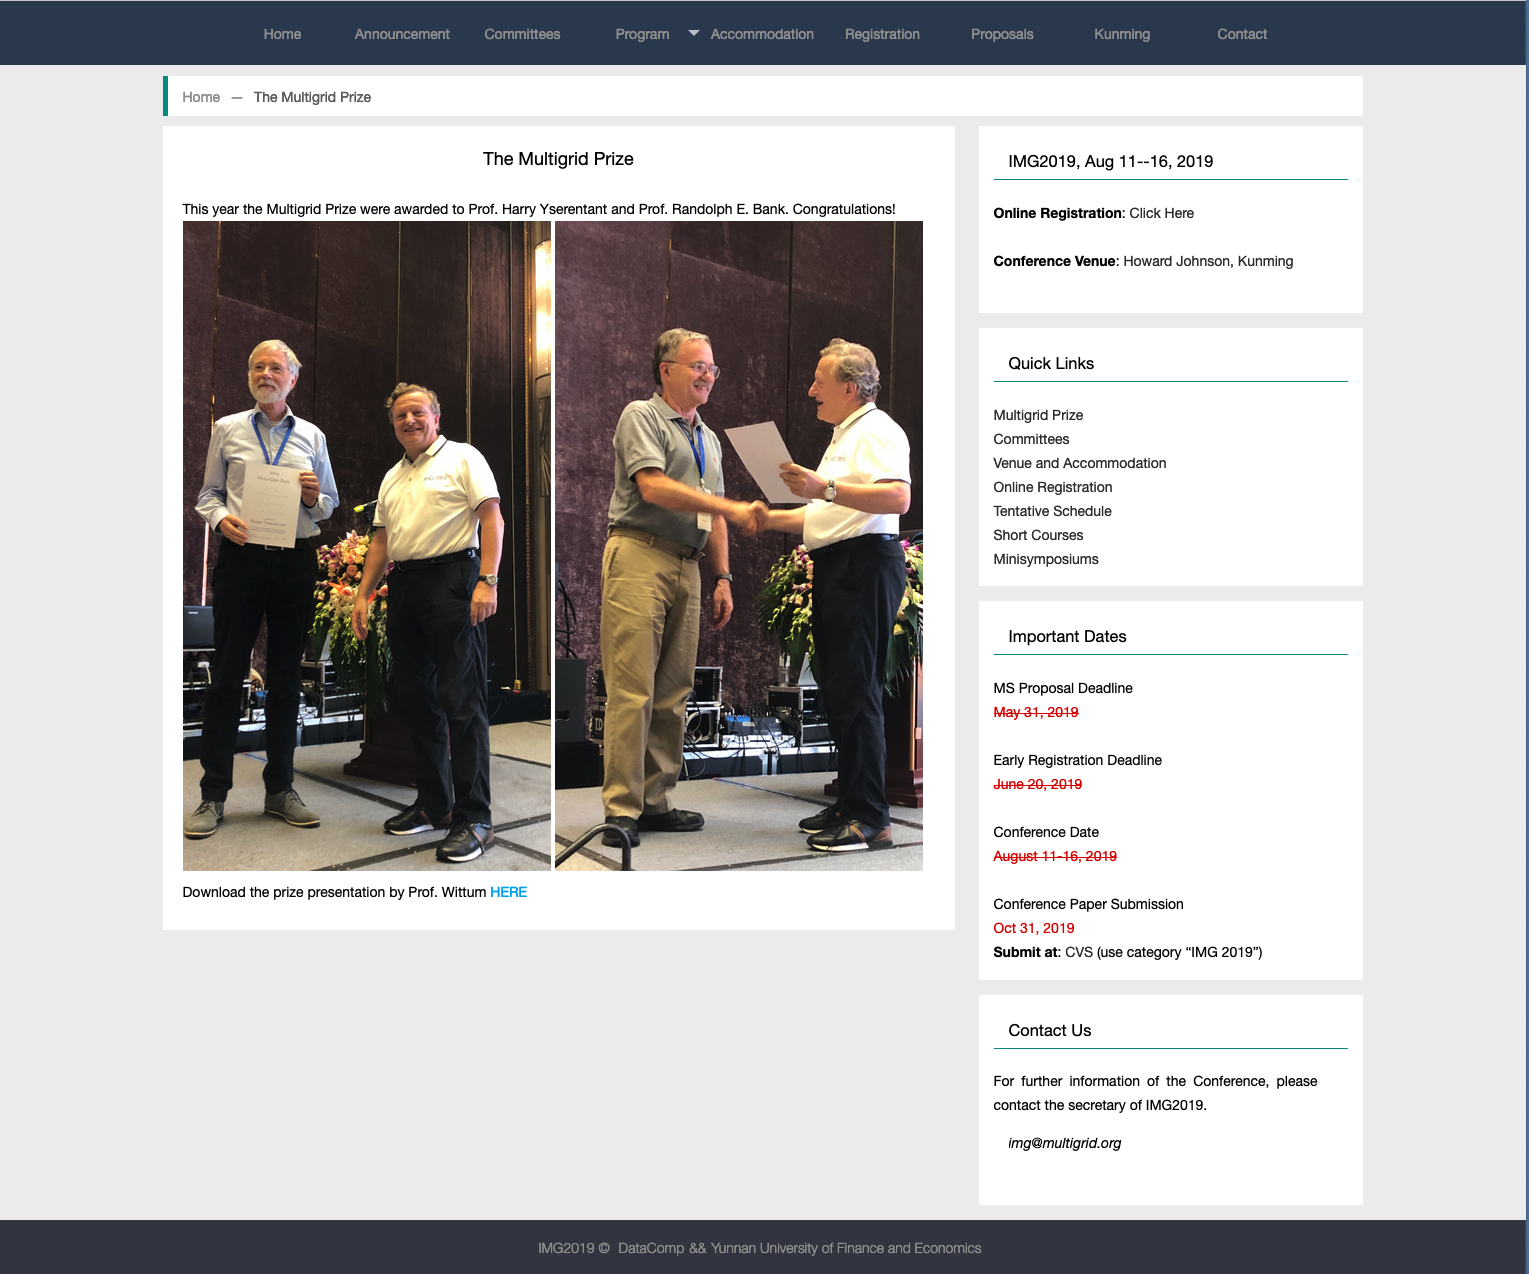The height and width of the screenshot is (1274, 1529).
Task: Click the footer IMG2019 copyright text
Action: 760,1248
